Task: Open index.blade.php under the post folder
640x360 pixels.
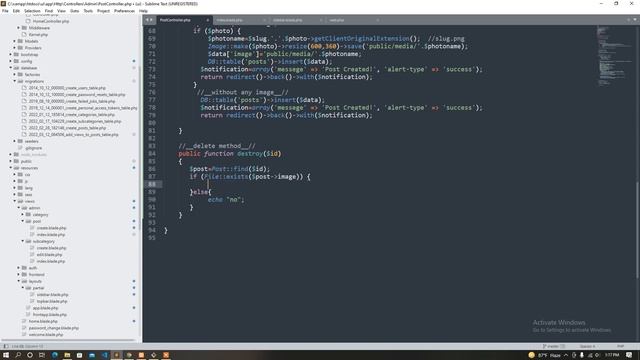Action: click(51, 235)
